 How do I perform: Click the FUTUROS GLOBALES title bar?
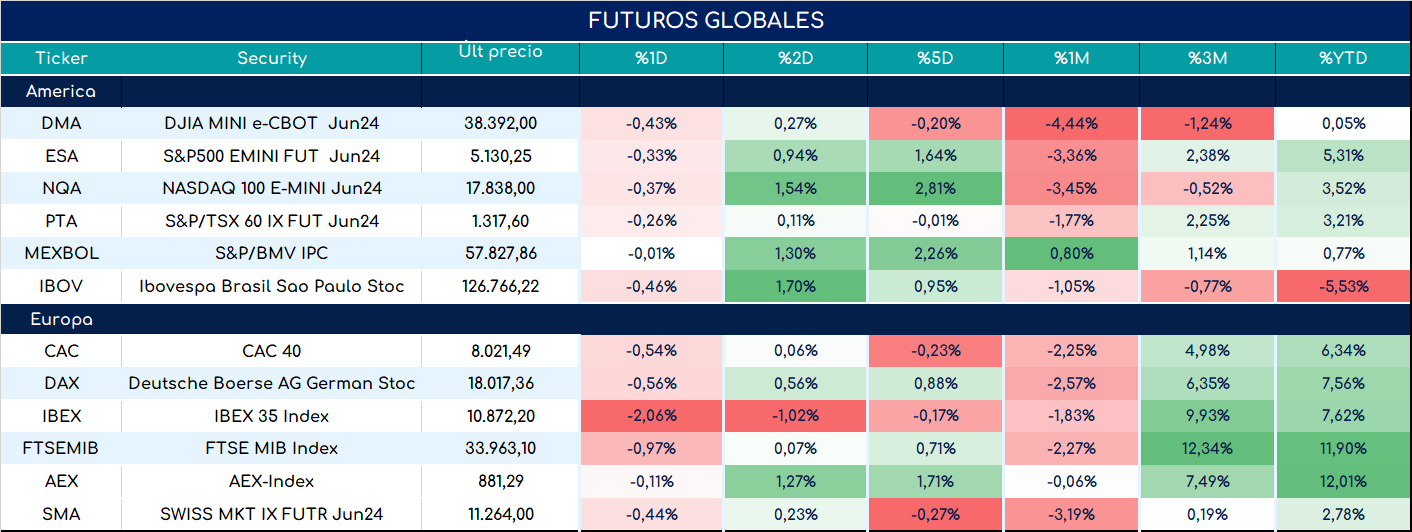(x=706, y=20)
